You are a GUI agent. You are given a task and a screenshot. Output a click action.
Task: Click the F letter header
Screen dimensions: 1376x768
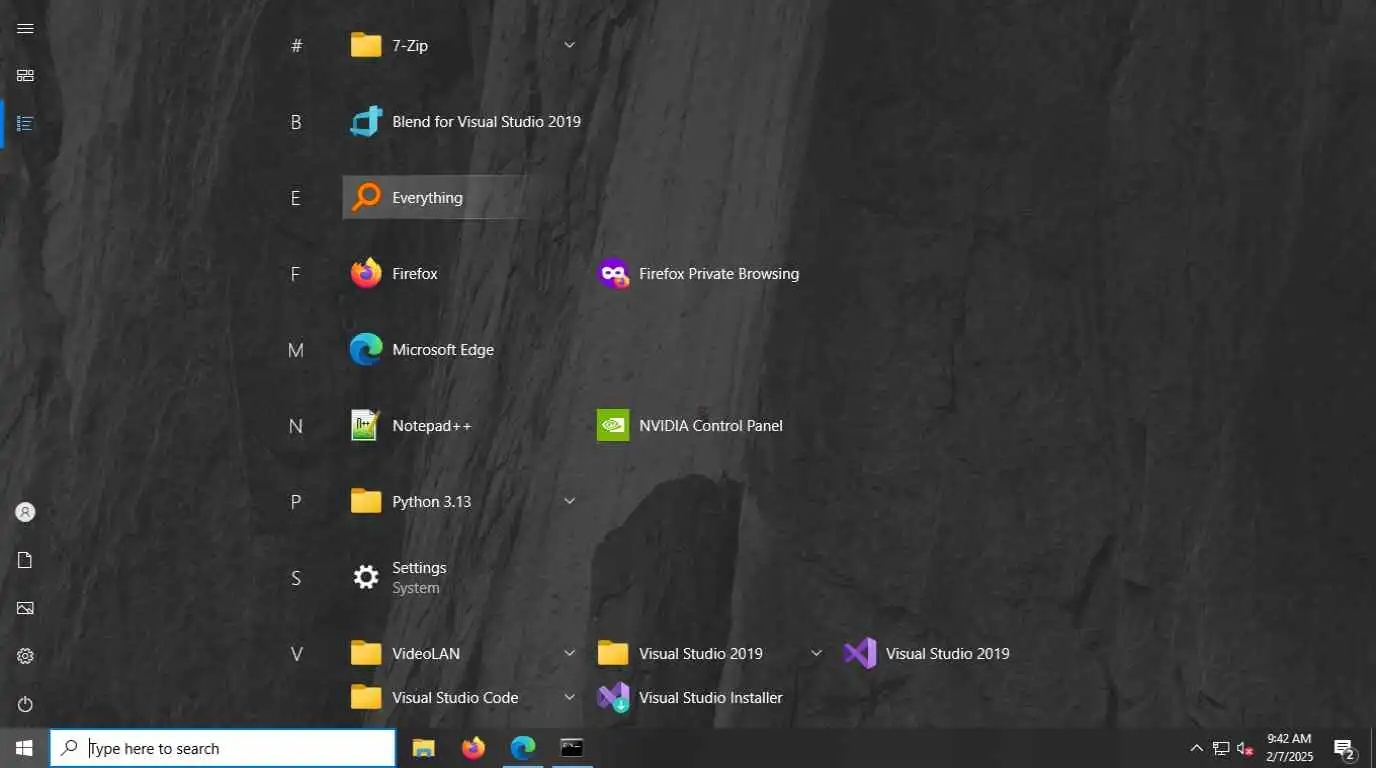point(296,274)
